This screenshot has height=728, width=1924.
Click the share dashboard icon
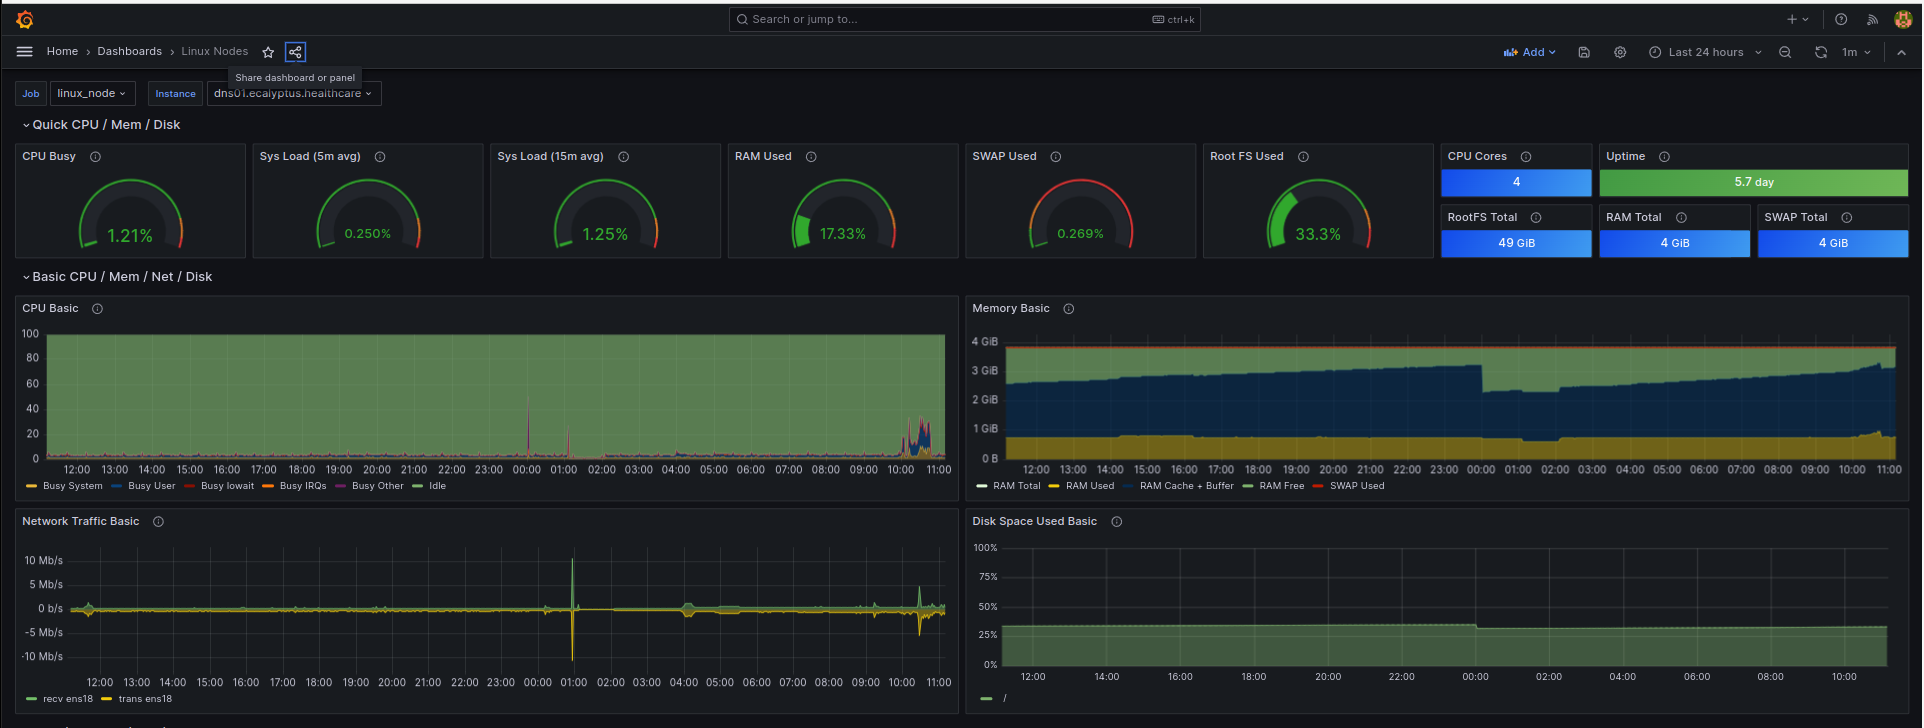[x=295, y=52]
